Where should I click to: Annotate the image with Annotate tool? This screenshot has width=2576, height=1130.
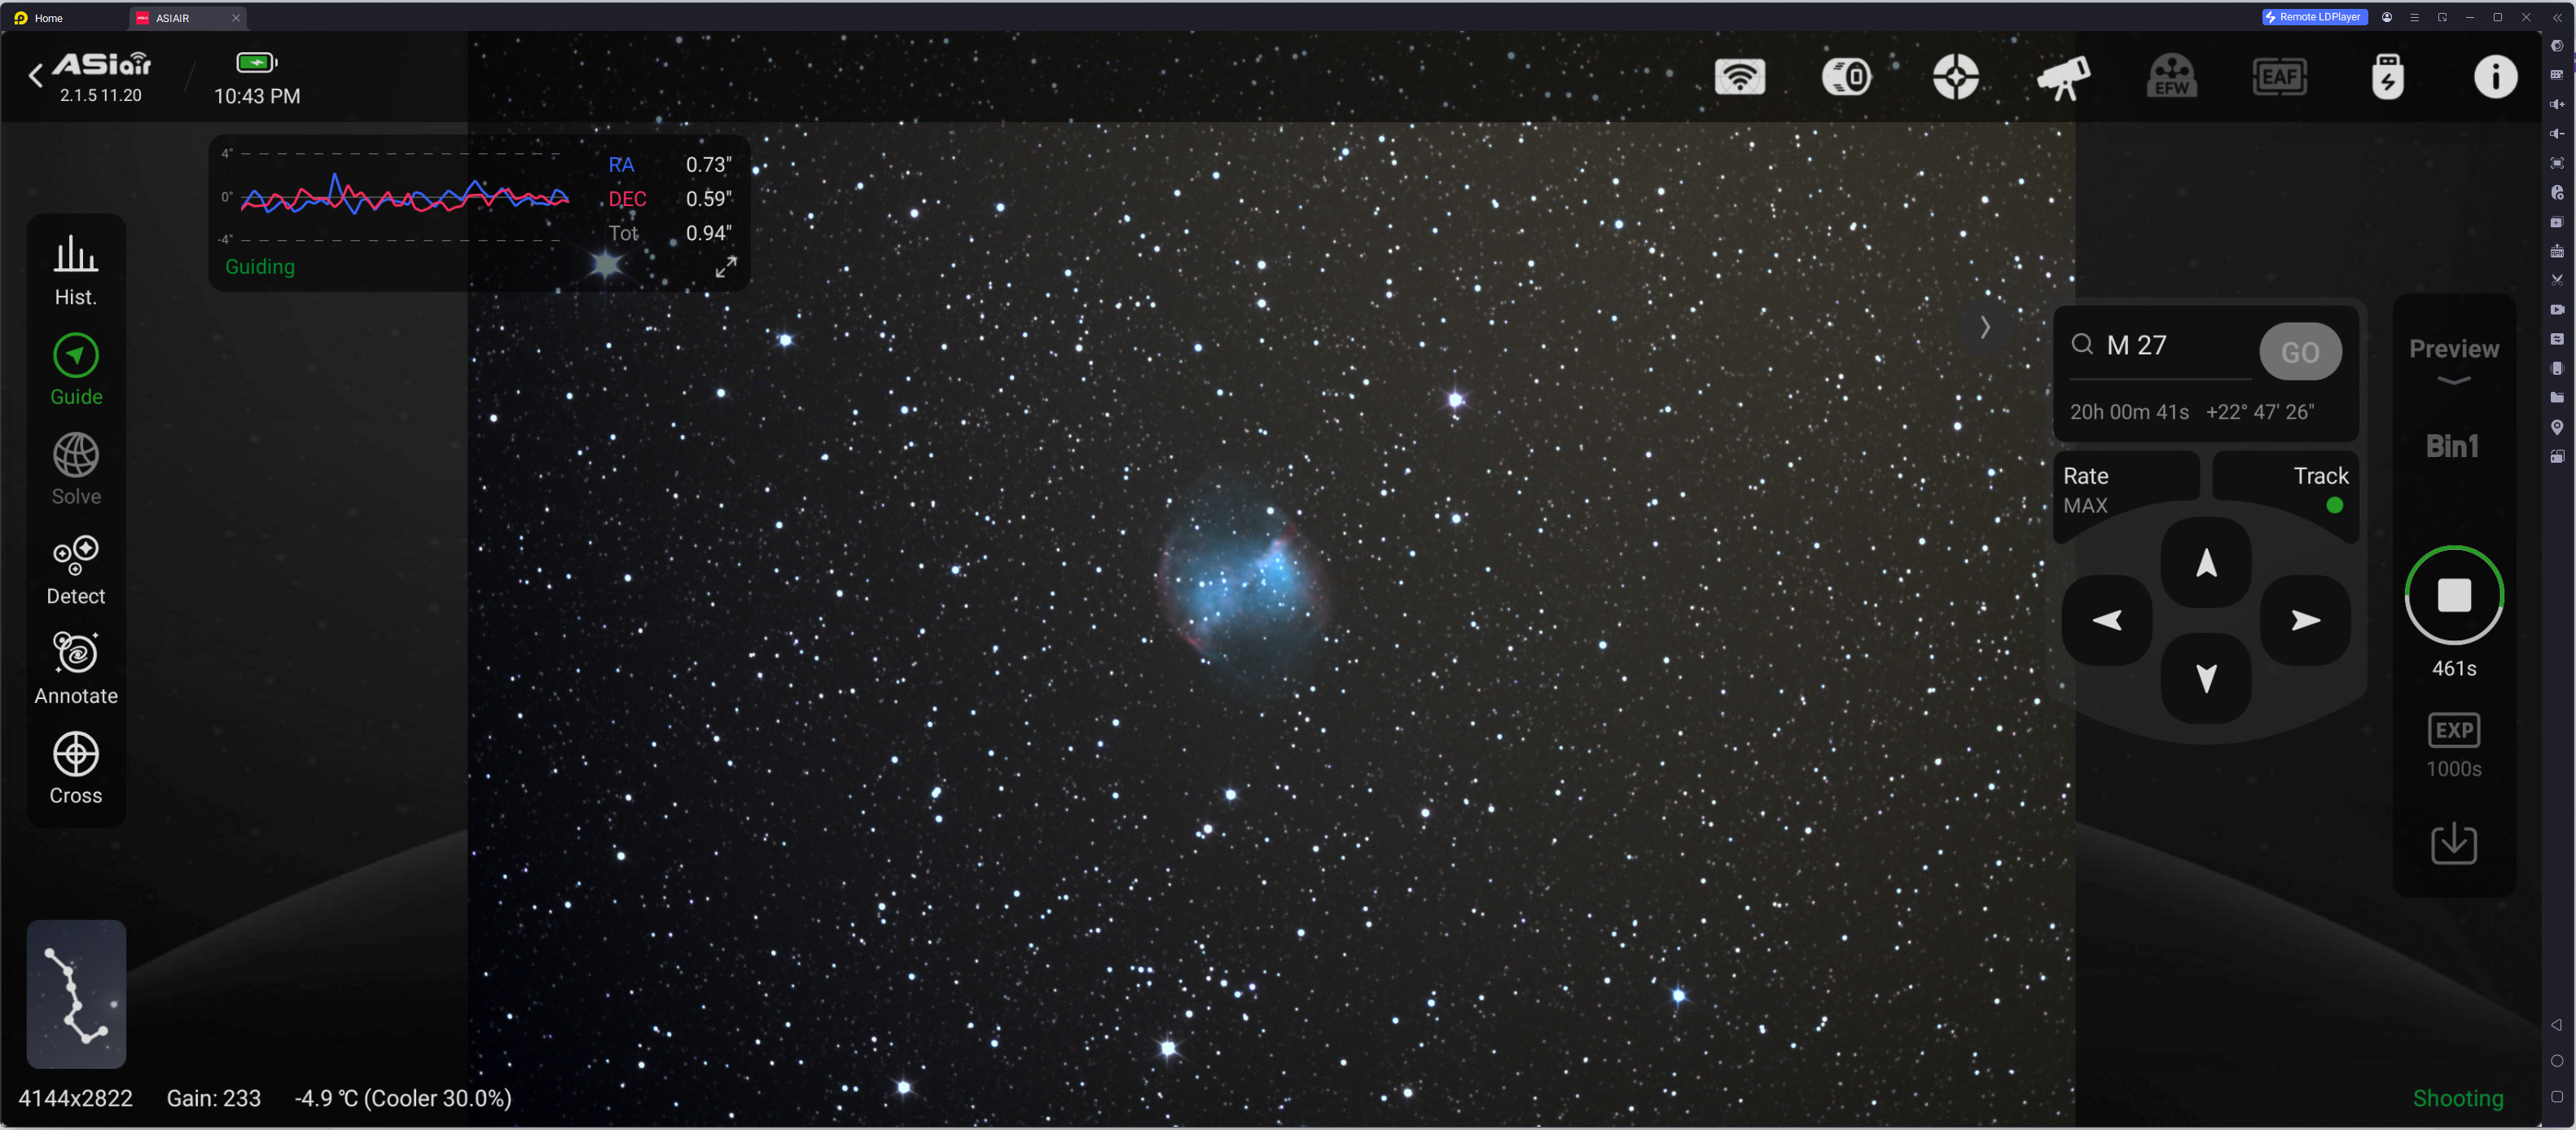76,669
